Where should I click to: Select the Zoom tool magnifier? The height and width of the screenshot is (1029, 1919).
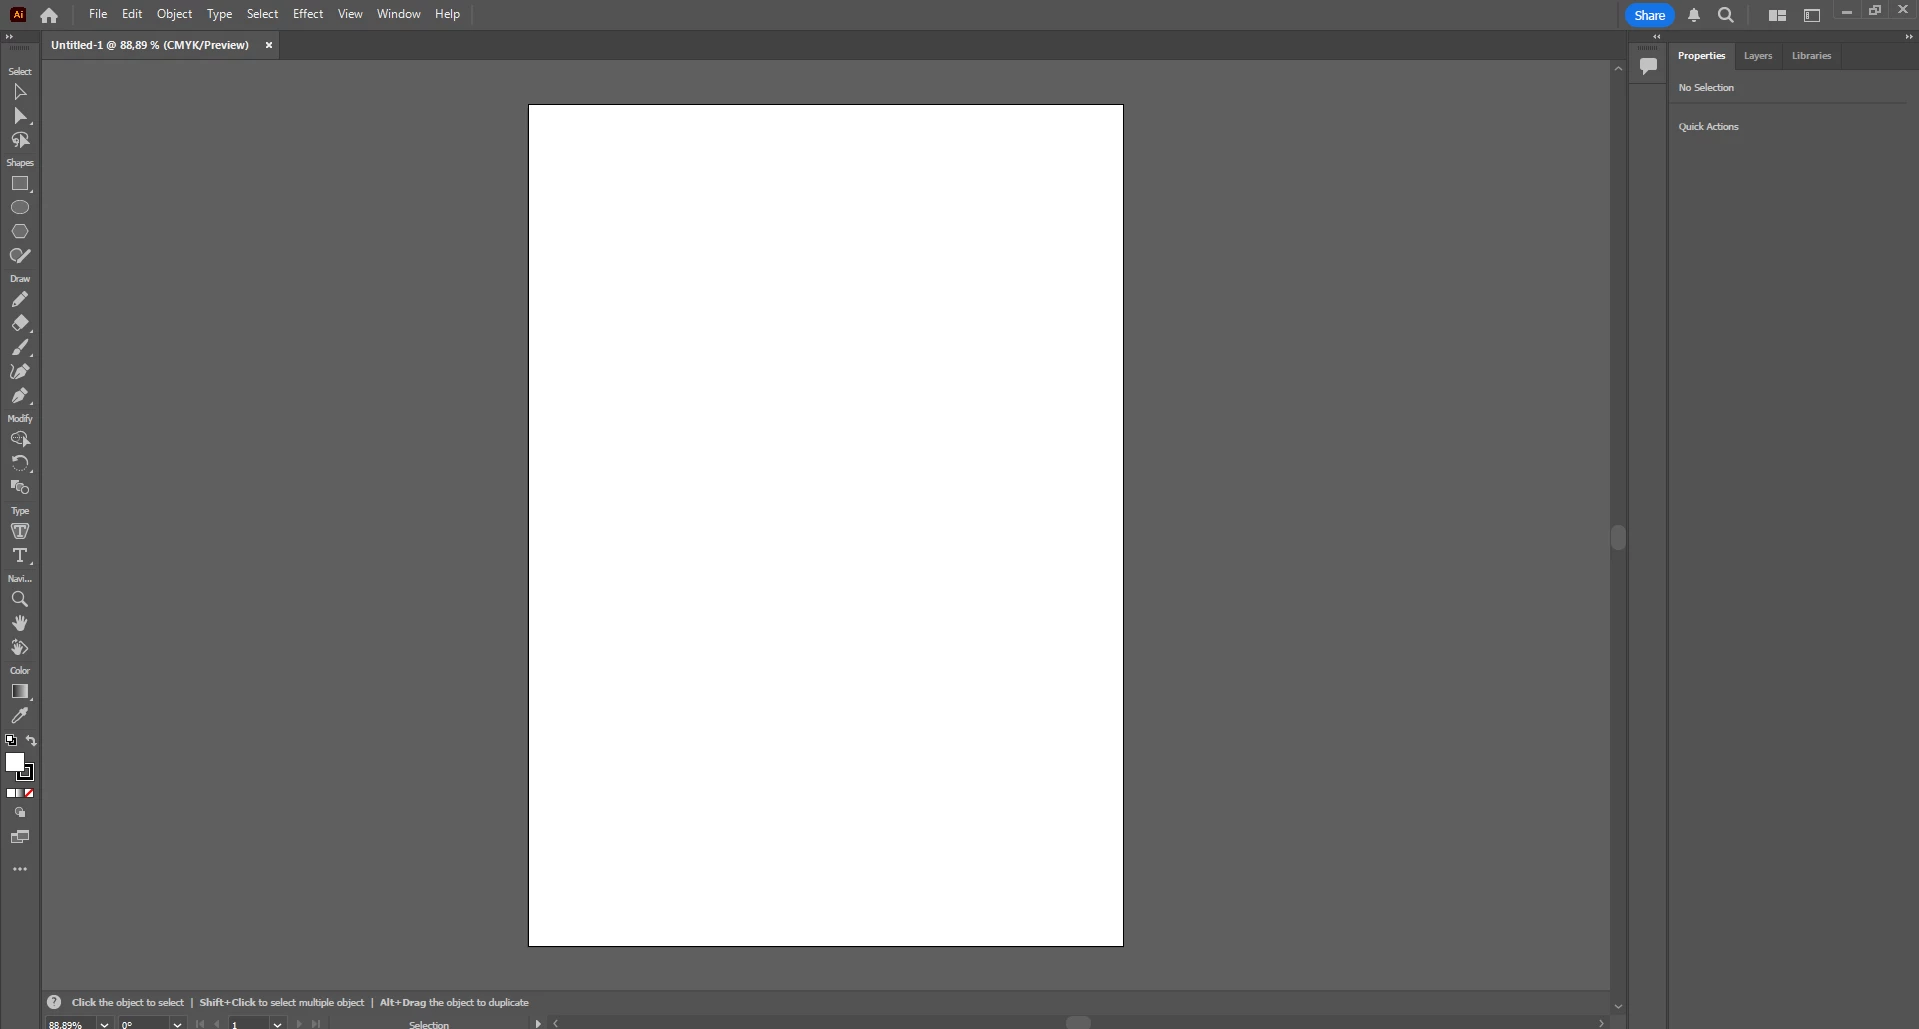tap(20, 600)
